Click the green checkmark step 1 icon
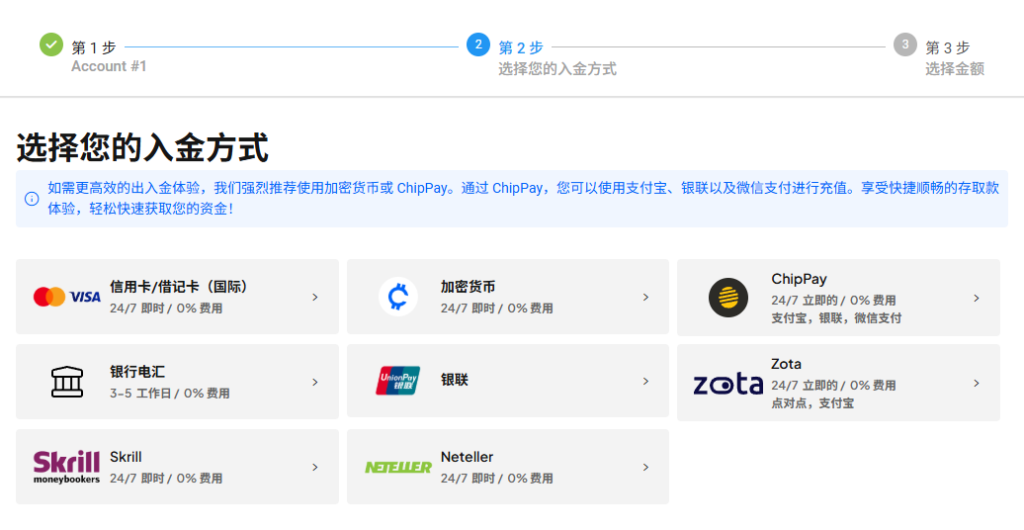Viewport: 1024px width, 530px height. coord(51,45)
